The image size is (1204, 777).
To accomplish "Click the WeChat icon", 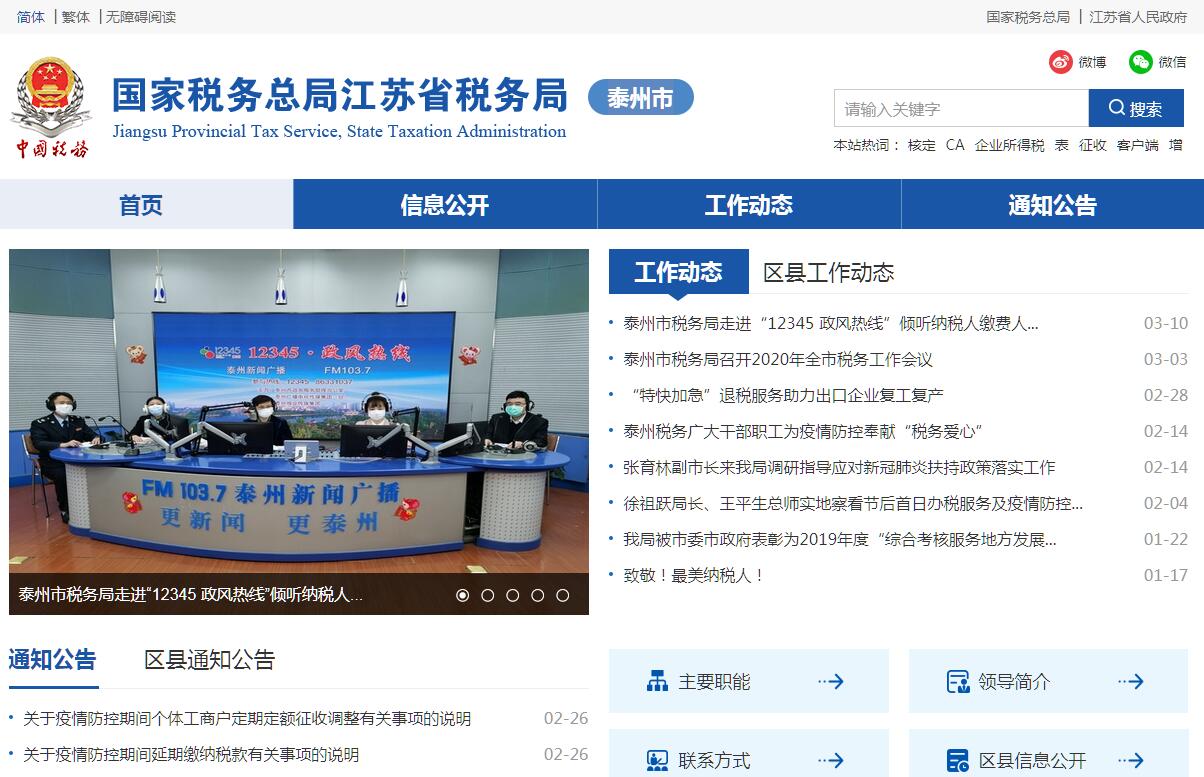I will click(1140, 62).
